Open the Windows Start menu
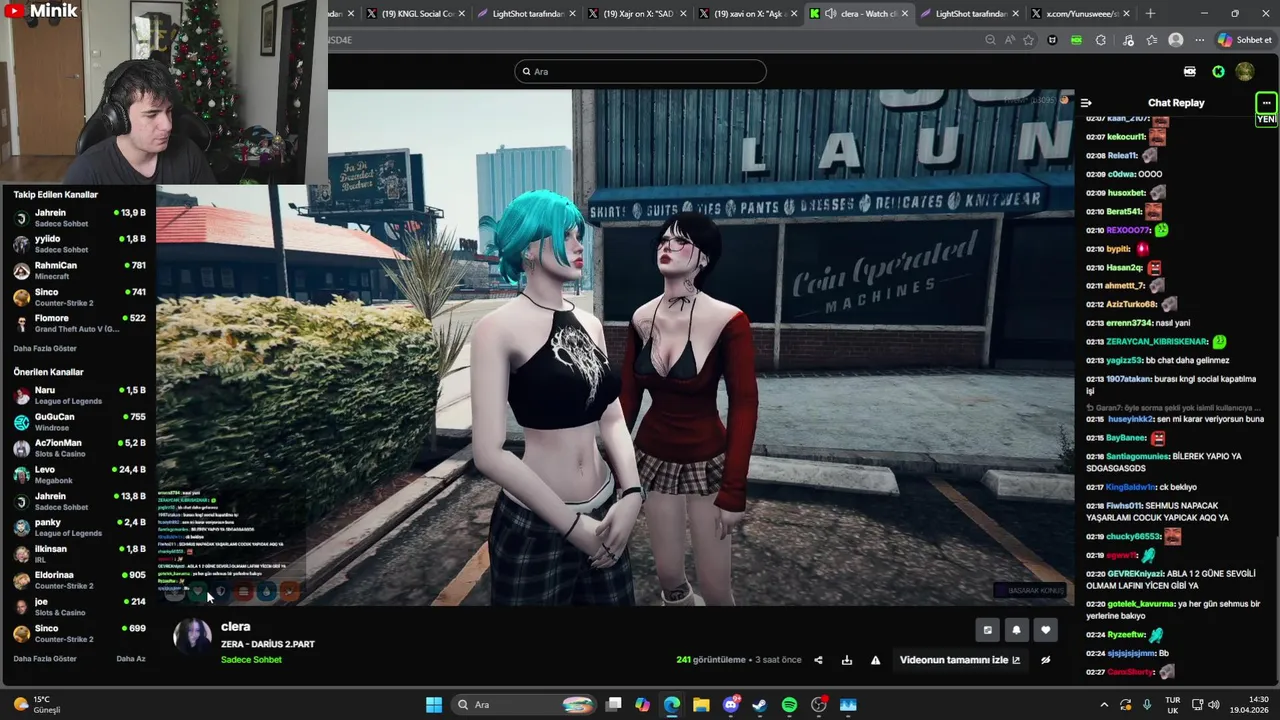1280x720 pixels. click(x=434, y=705)
